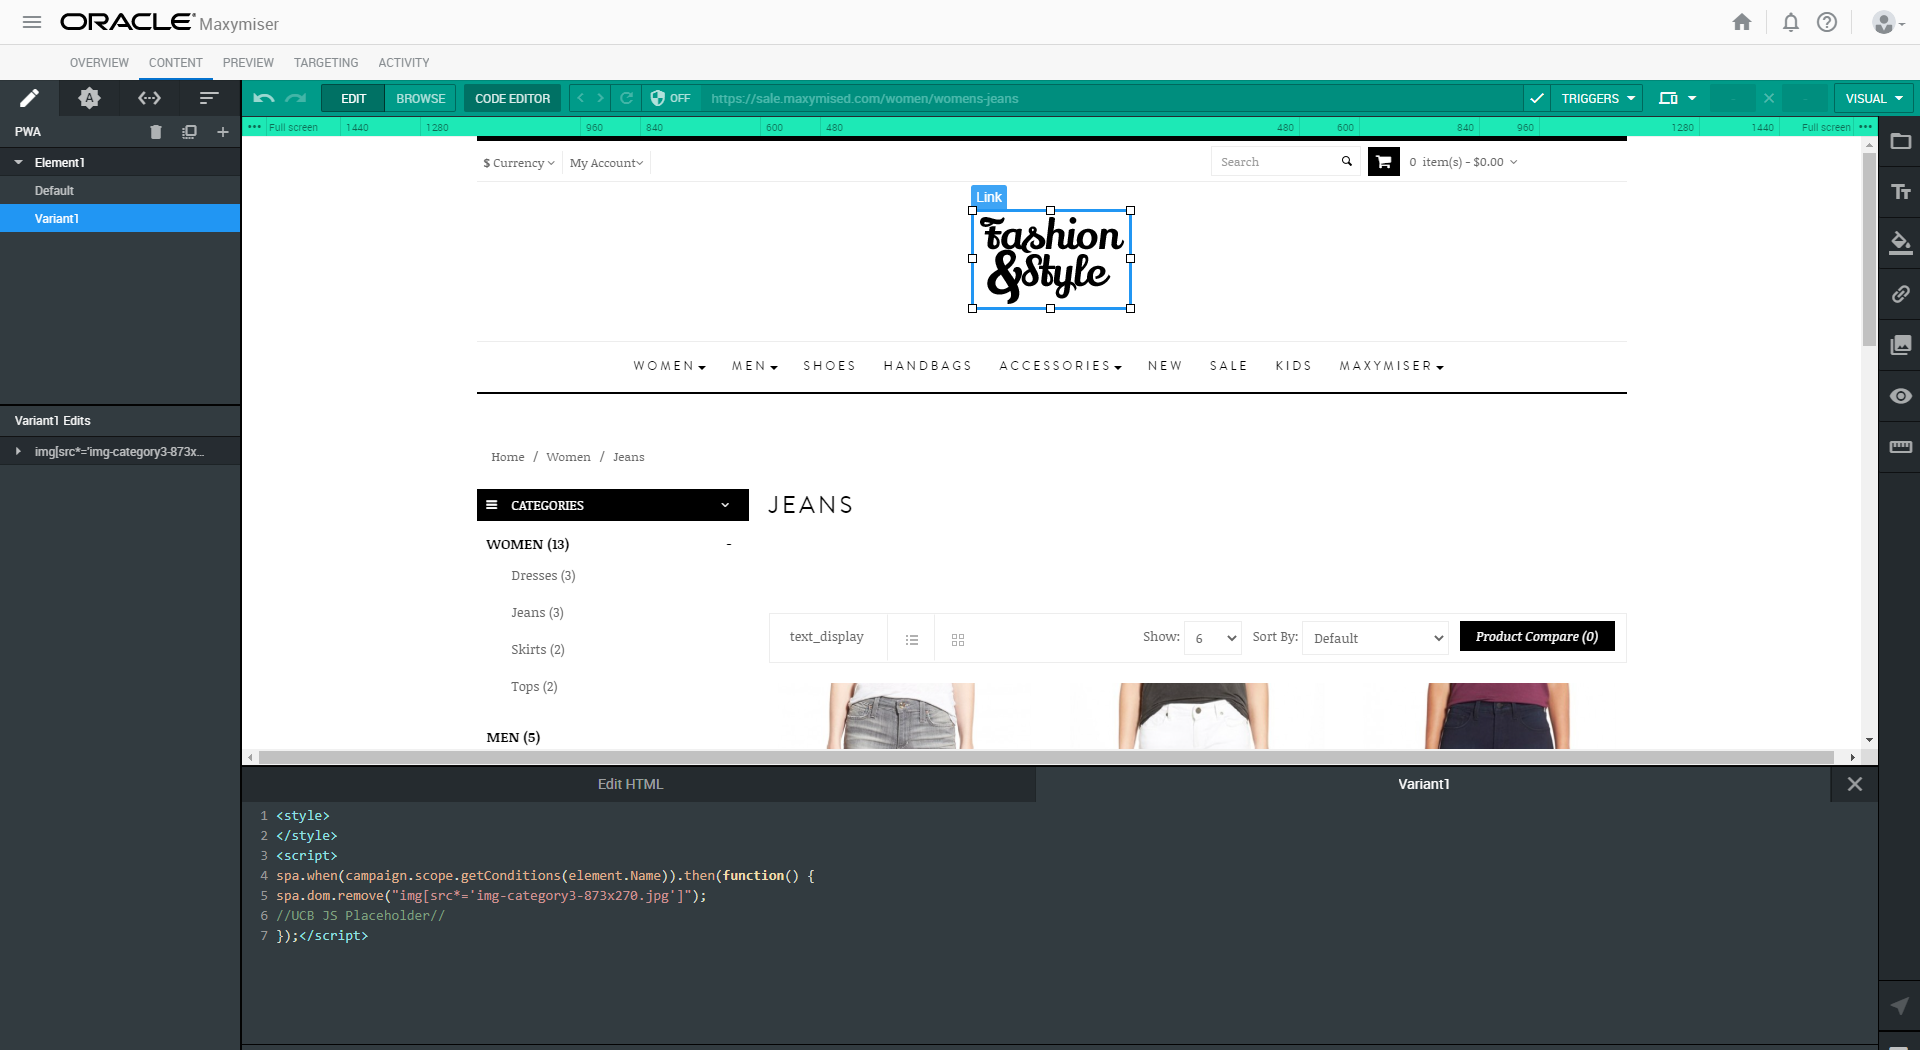
Task: Toggle the eye visibility tool
Action: [1901, 396]
